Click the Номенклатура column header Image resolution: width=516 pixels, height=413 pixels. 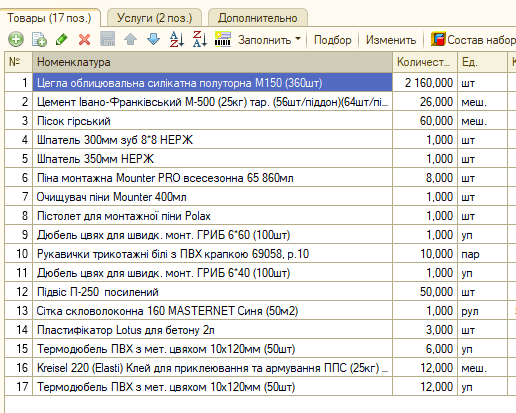[x=212, y=62]
